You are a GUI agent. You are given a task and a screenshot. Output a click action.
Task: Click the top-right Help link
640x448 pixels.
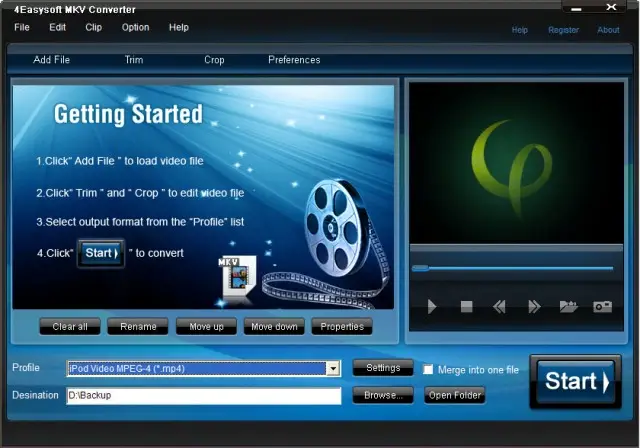(x=520, y=30)
